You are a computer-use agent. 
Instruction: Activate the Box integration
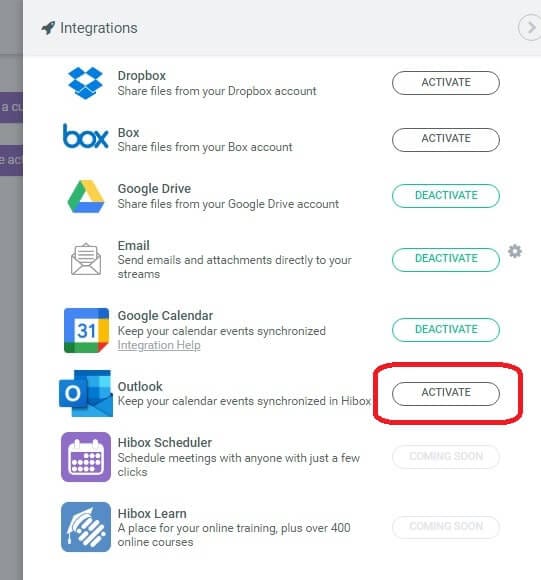click(446, 139)
